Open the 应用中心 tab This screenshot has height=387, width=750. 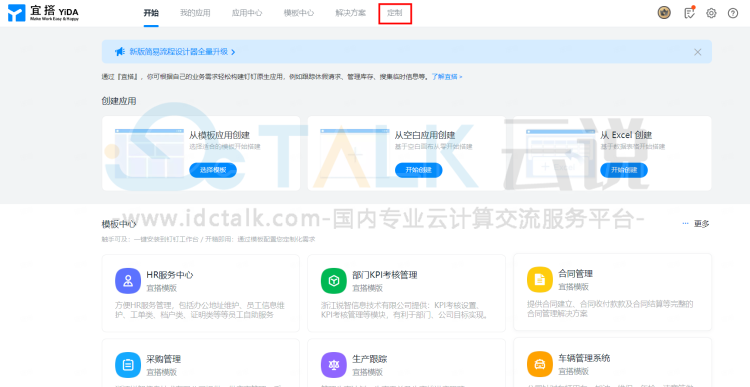click(x=247, y=13)
